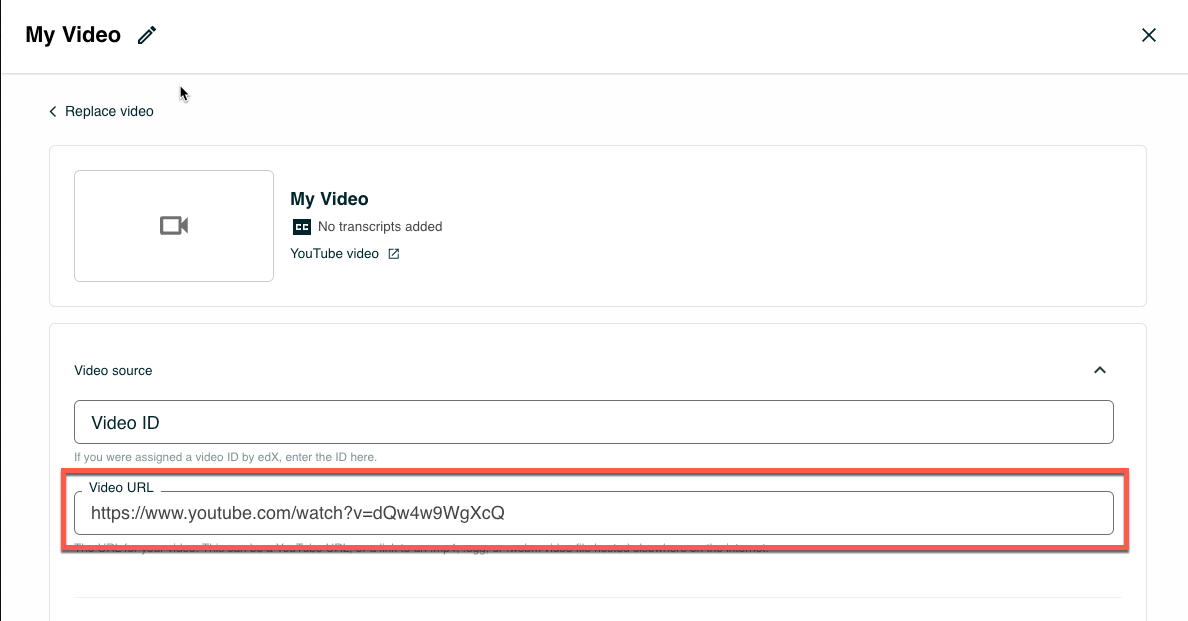Click the Video source section header

[x=113, y=370]
